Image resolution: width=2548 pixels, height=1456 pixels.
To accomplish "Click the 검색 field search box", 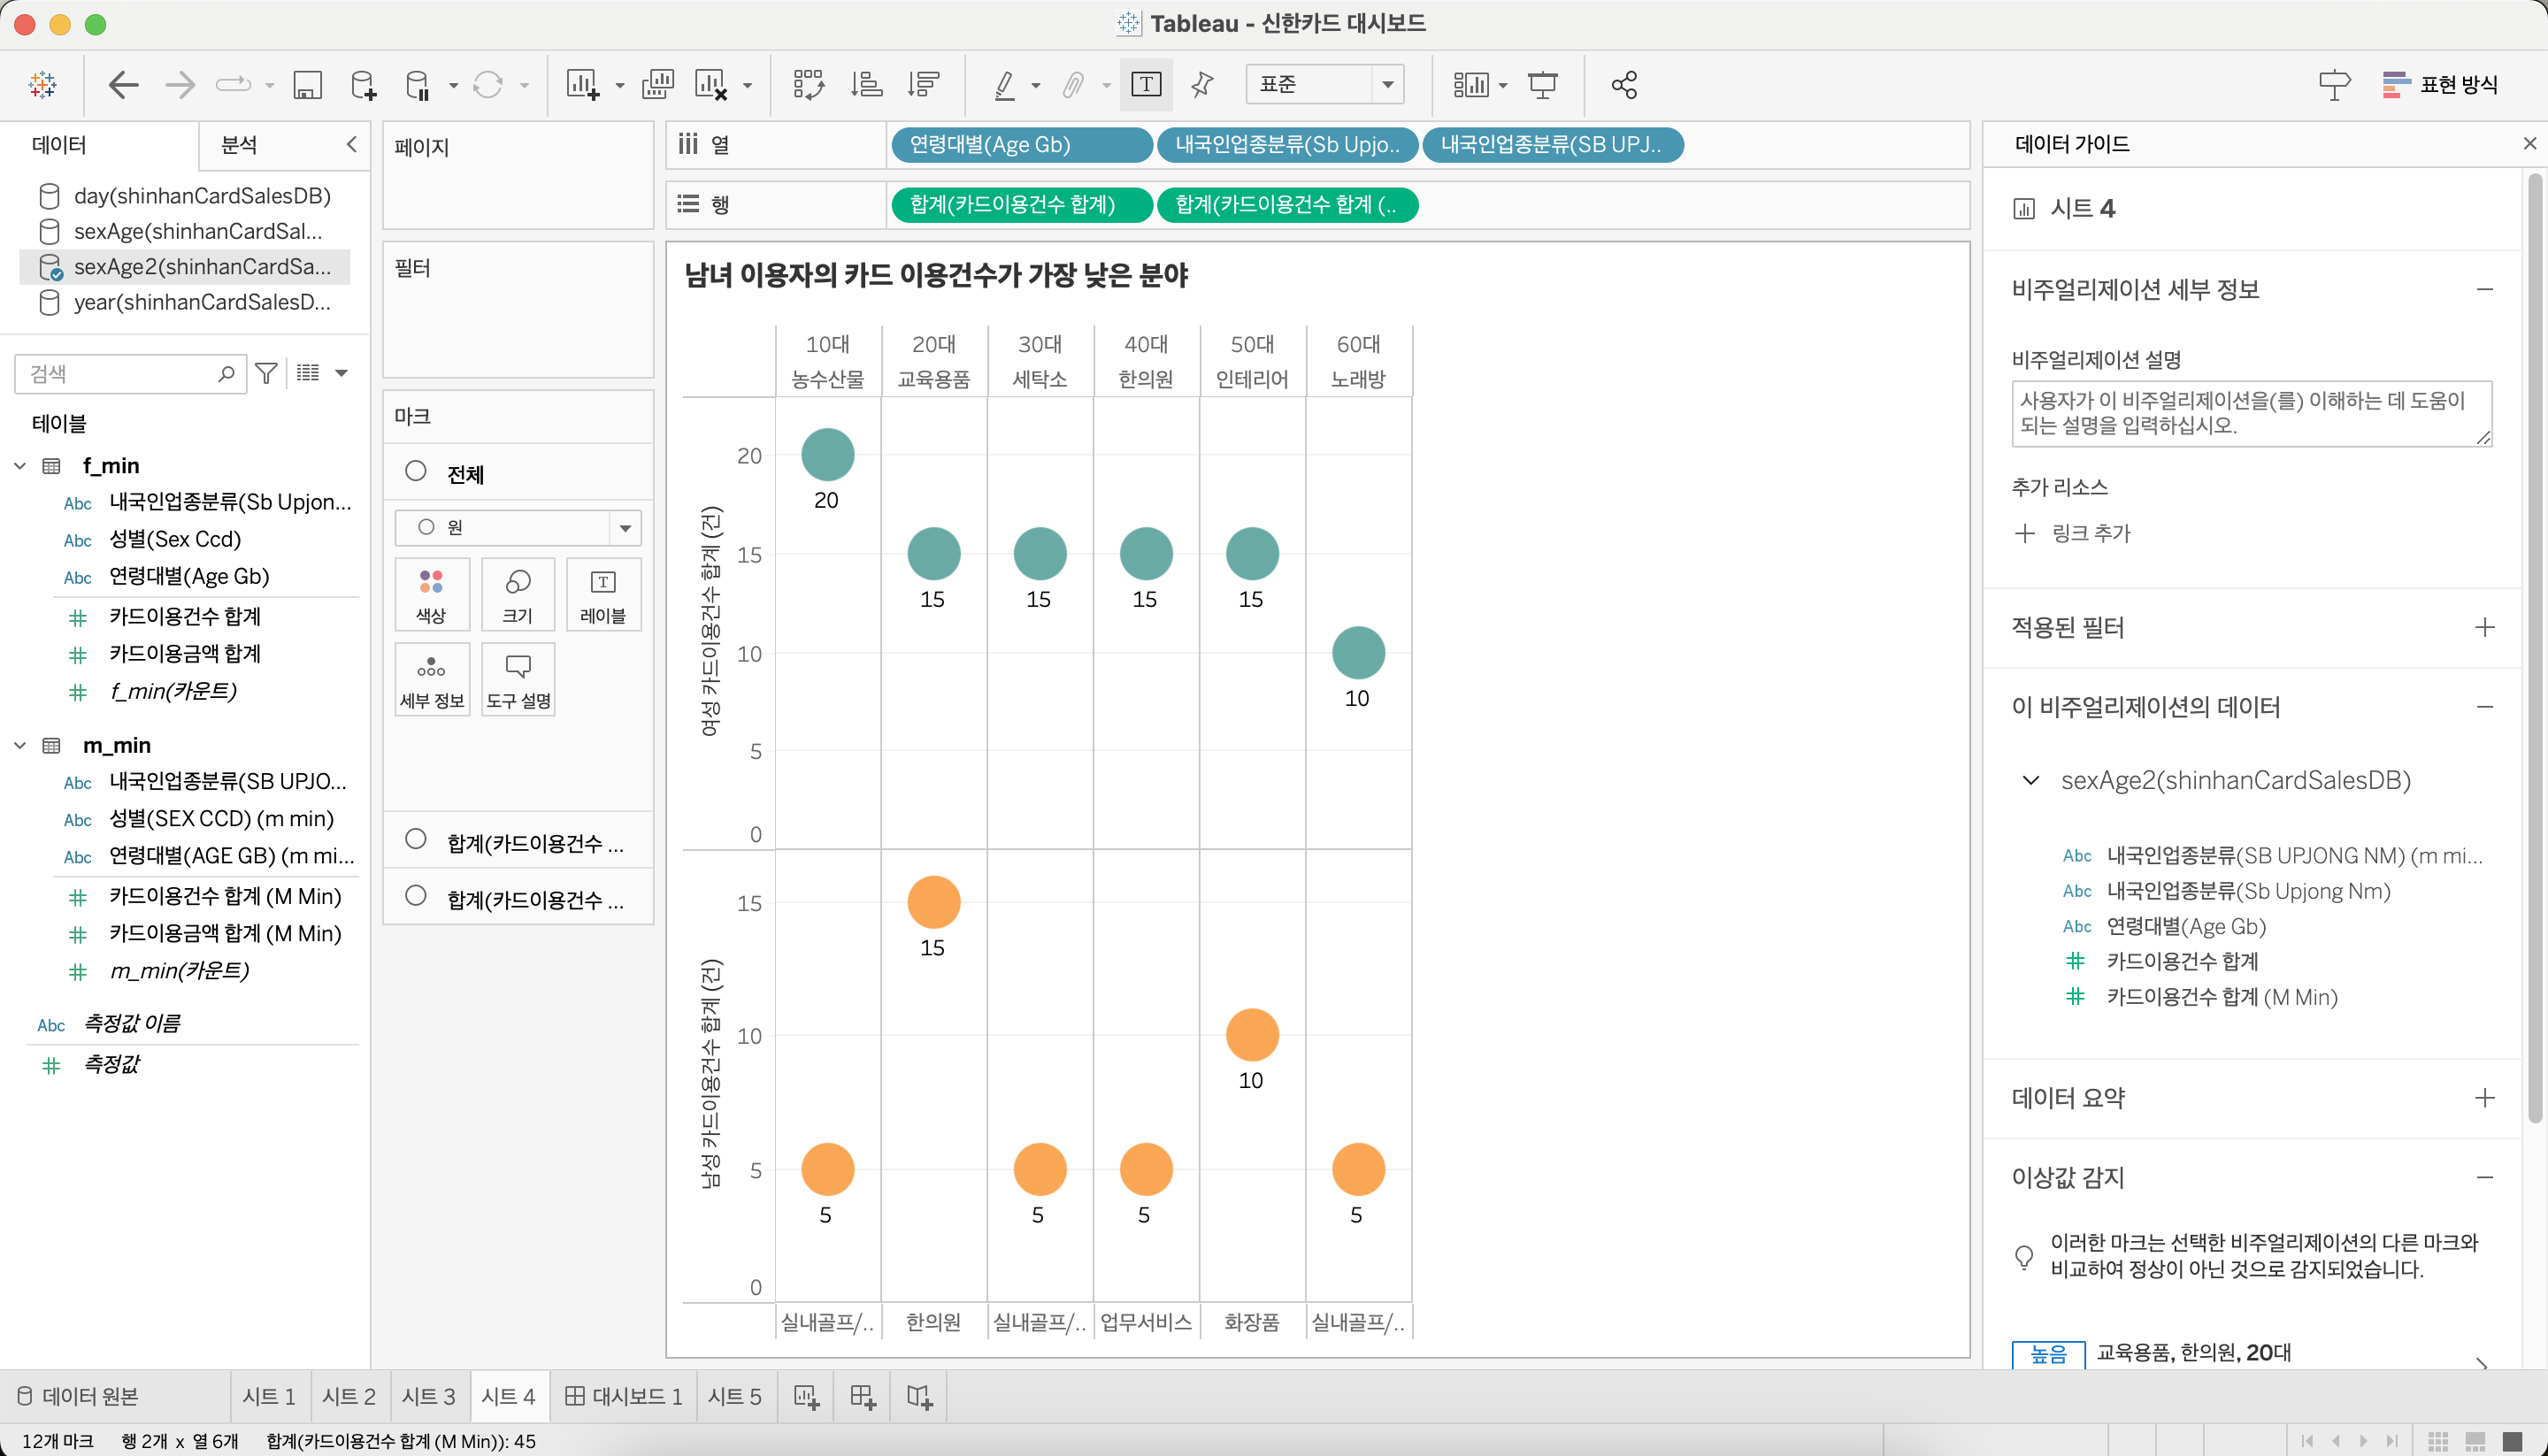I will (130, 373).
